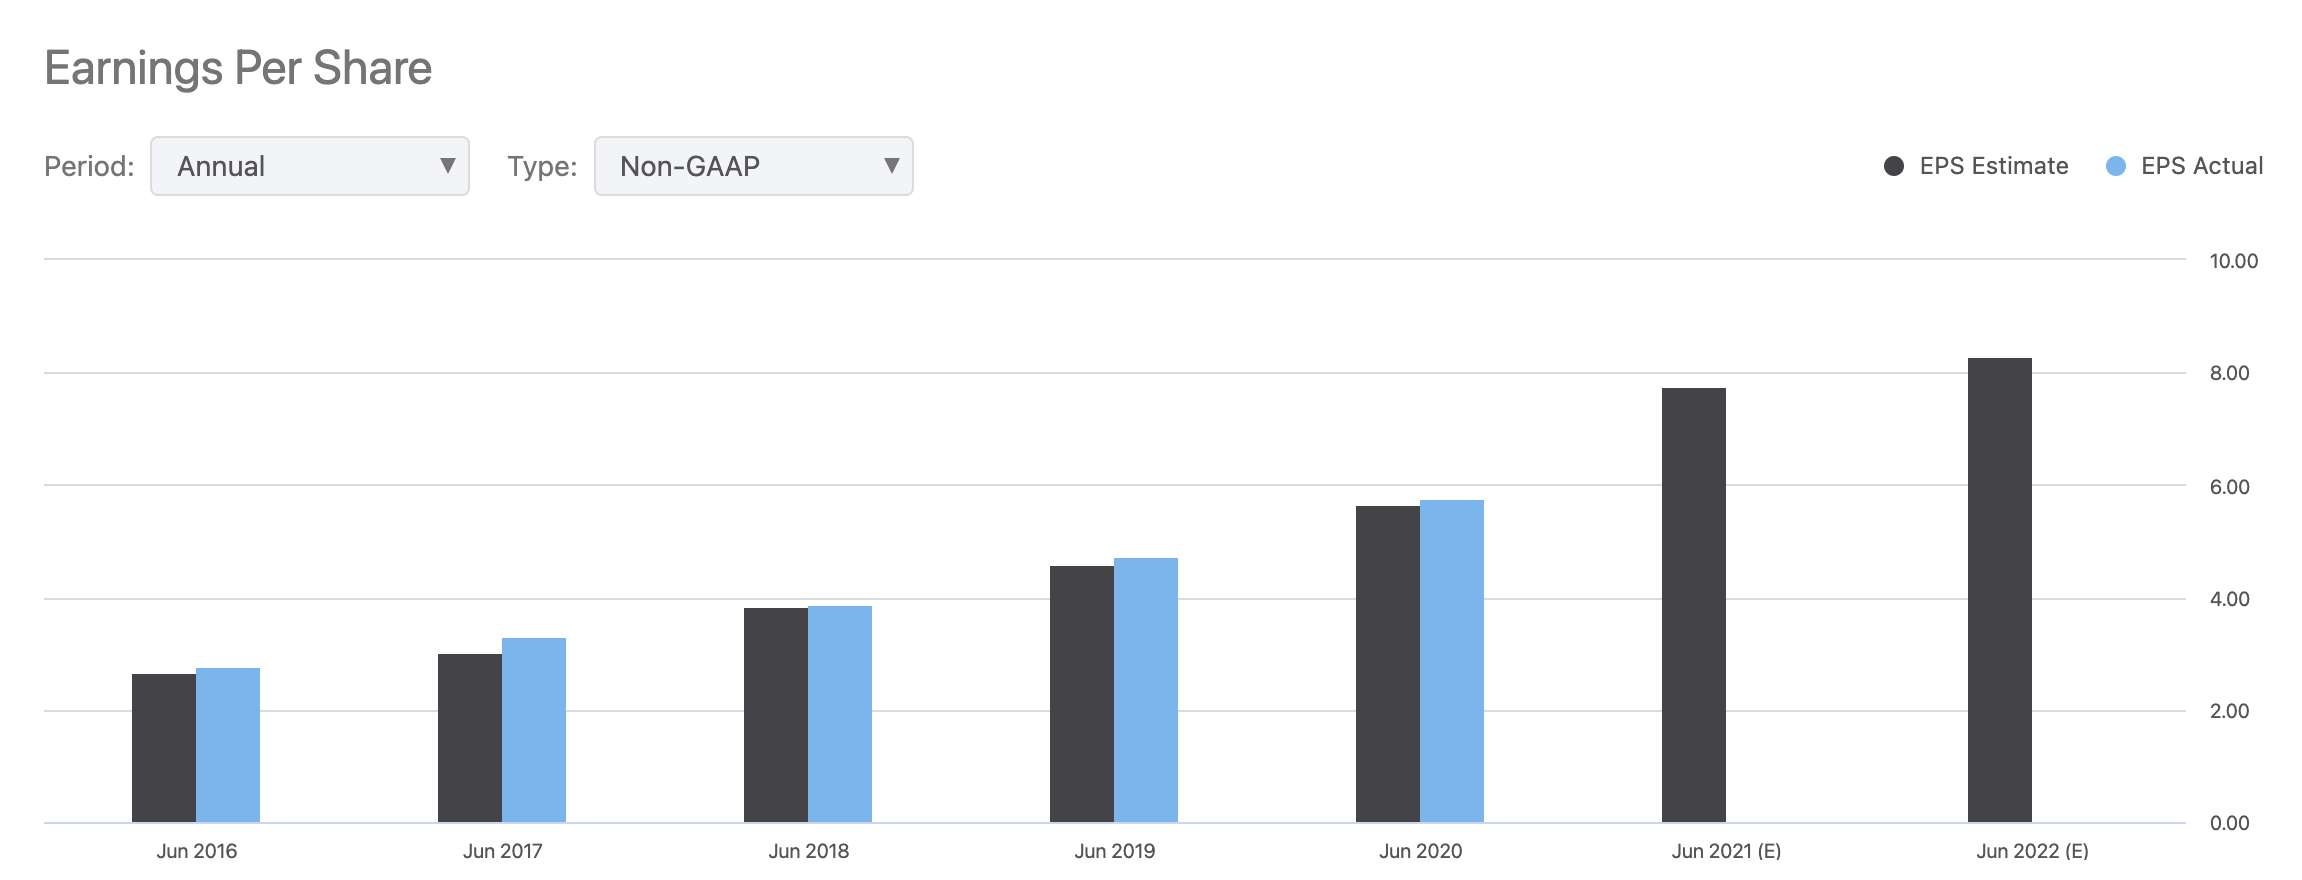The height and width of the screenshot is (880, 2302).
Task: Select the Jun 2018 EPS Estimate bar
Action: coord(776,715)
